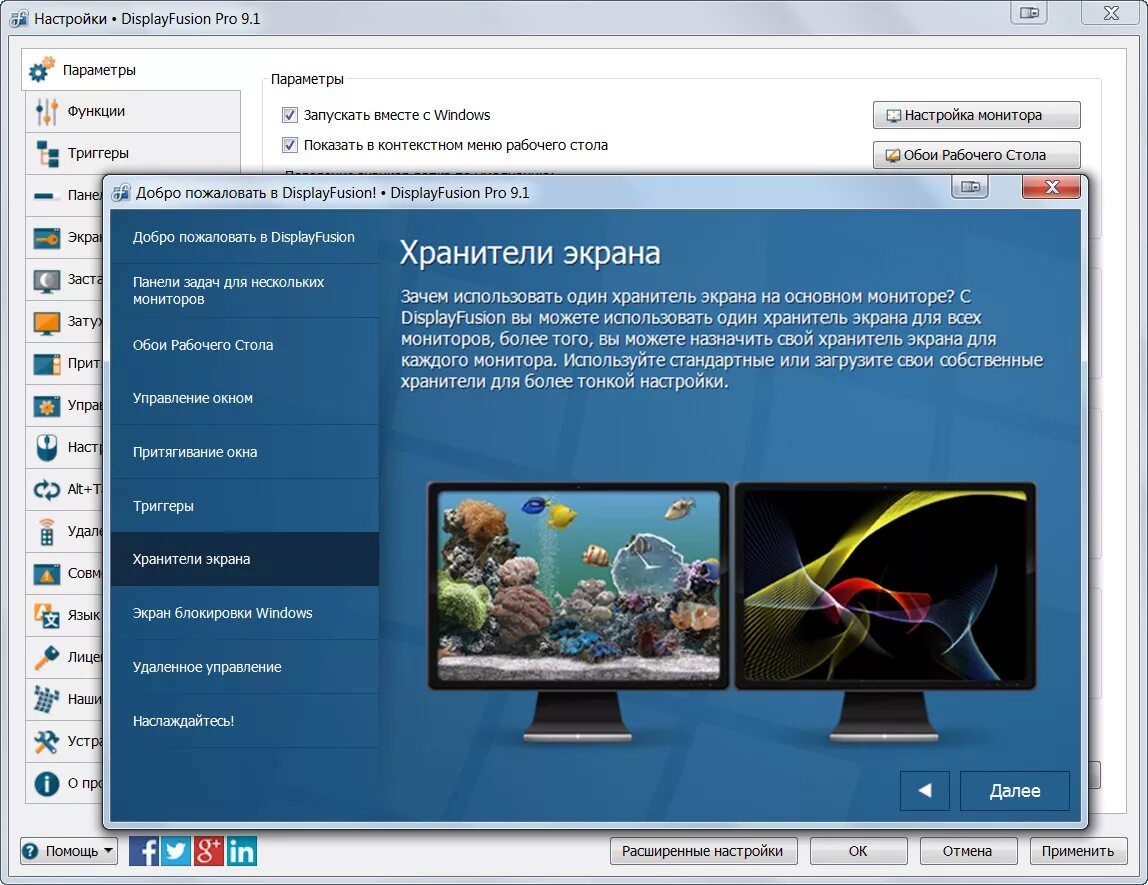Click the window management gear icon in sidebar
Screen dimensions: 1148x885
pyautogui.click(x=47, y=406)
